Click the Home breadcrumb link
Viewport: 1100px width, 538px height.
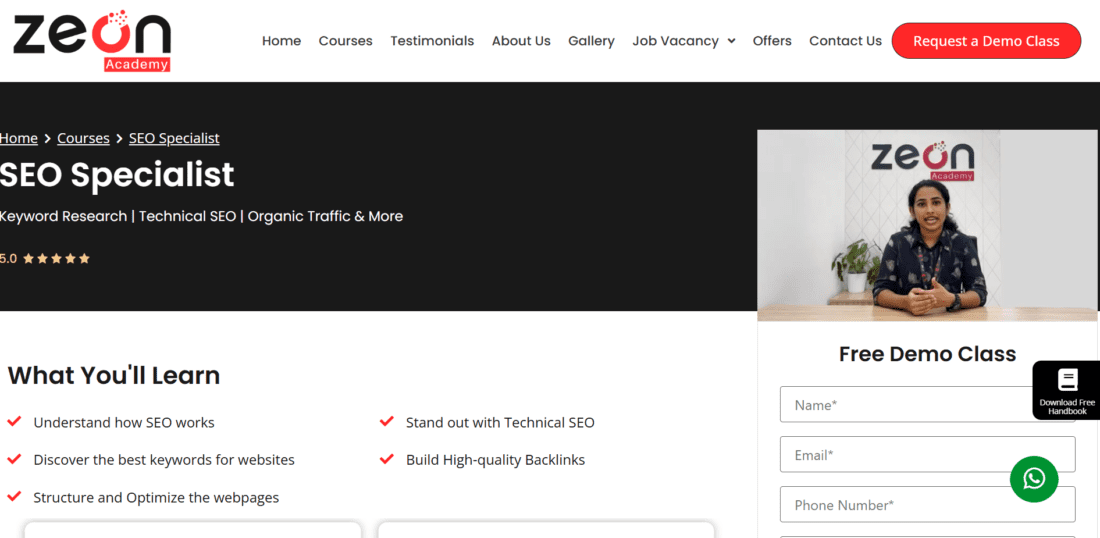[19, 138]
